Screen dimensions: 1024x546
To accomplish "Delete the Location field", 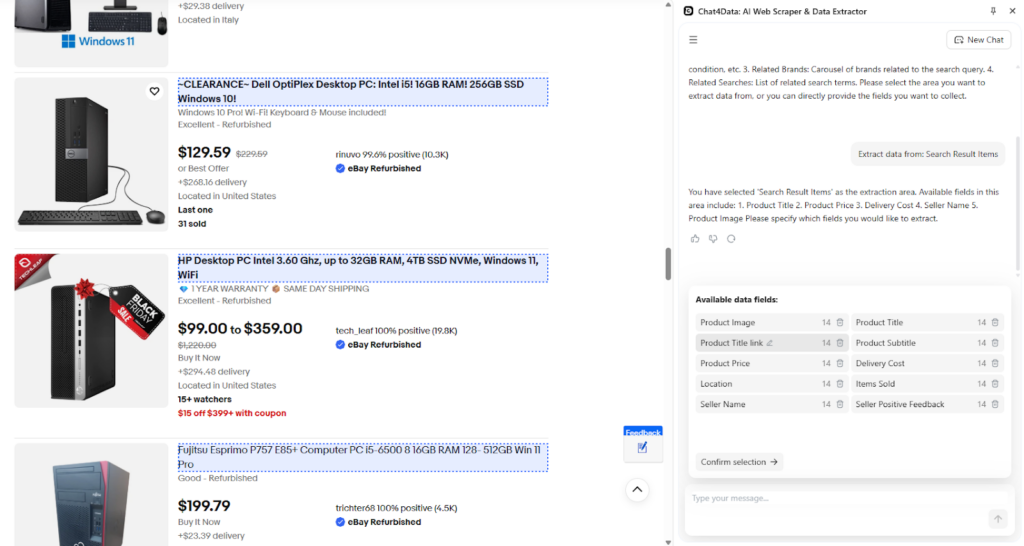I will point(840,384).
